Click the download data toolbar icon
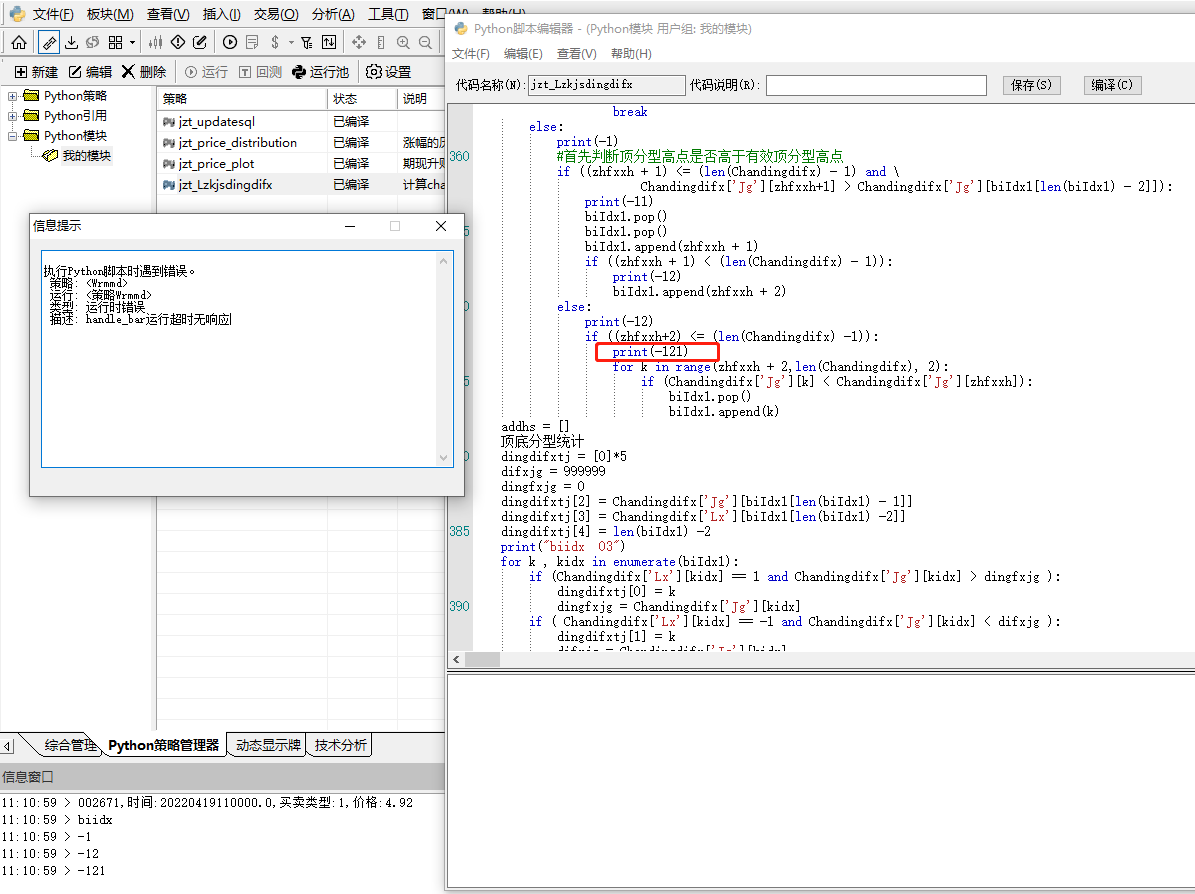Viewport: 1195px width, 894px height. (72, 42)
